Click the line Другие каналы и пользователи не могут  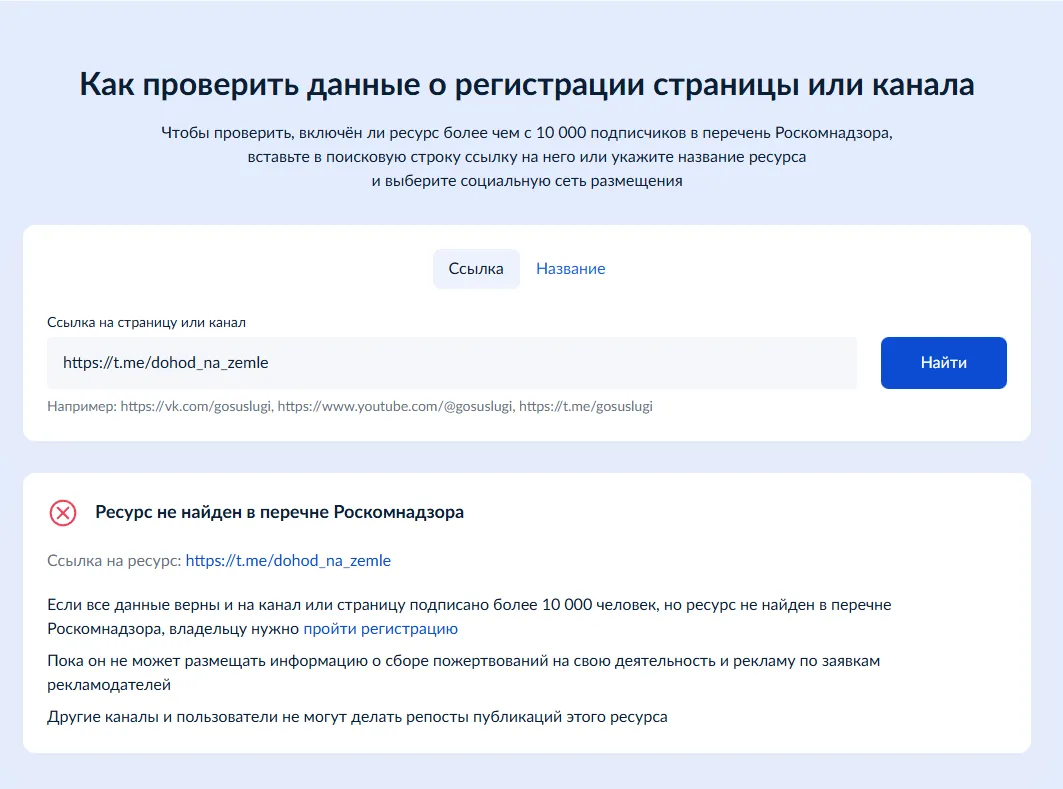357,716
